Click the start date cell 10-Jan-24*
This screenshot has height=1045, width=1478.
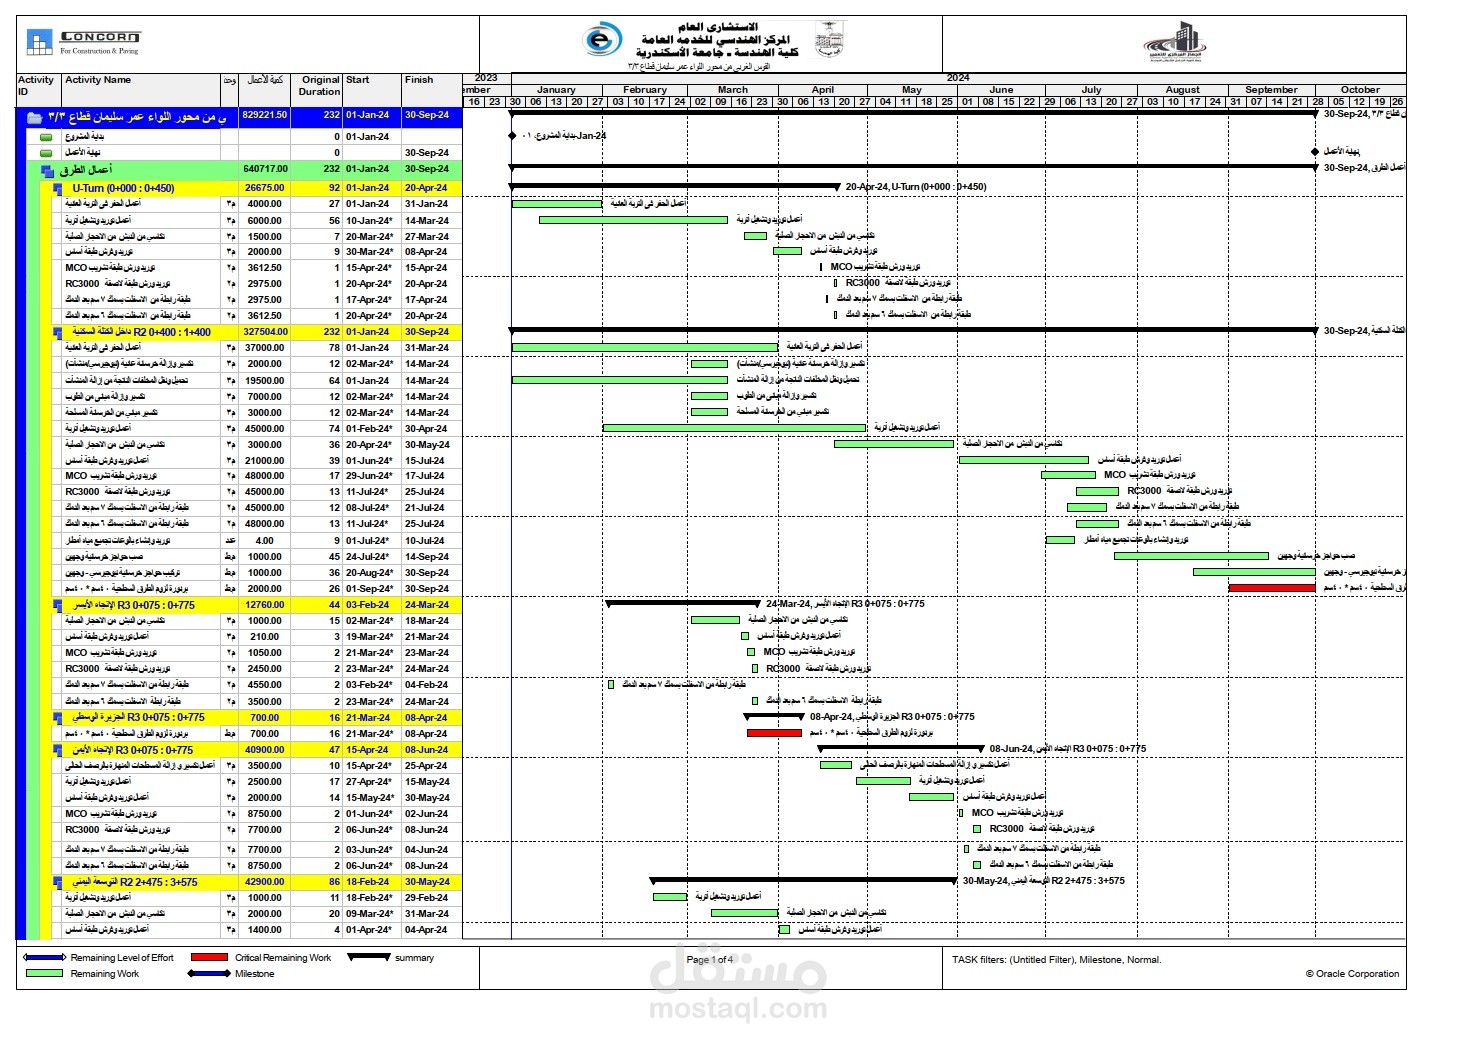370,221
